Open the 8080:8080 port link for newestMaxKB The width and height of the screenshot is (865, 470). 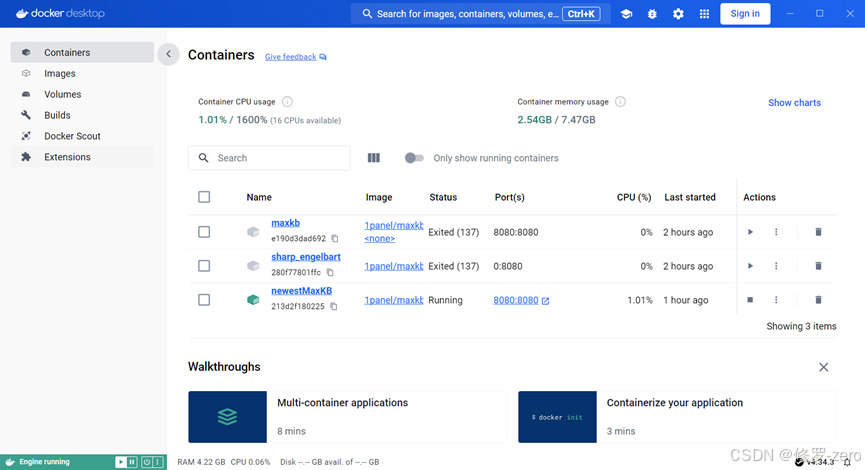[x=516, y=300]
